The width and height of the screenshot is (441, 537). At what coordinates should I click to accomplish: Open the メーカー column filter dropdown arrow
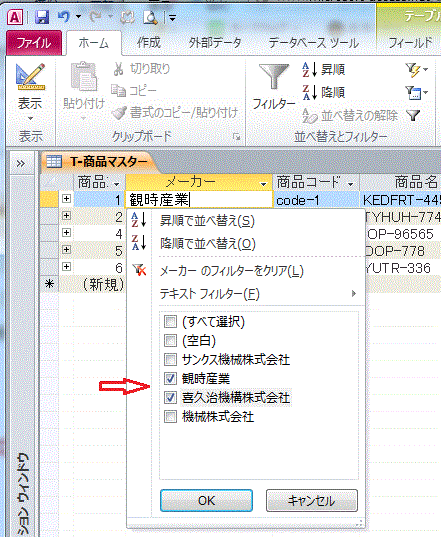[x=263, y=184]
